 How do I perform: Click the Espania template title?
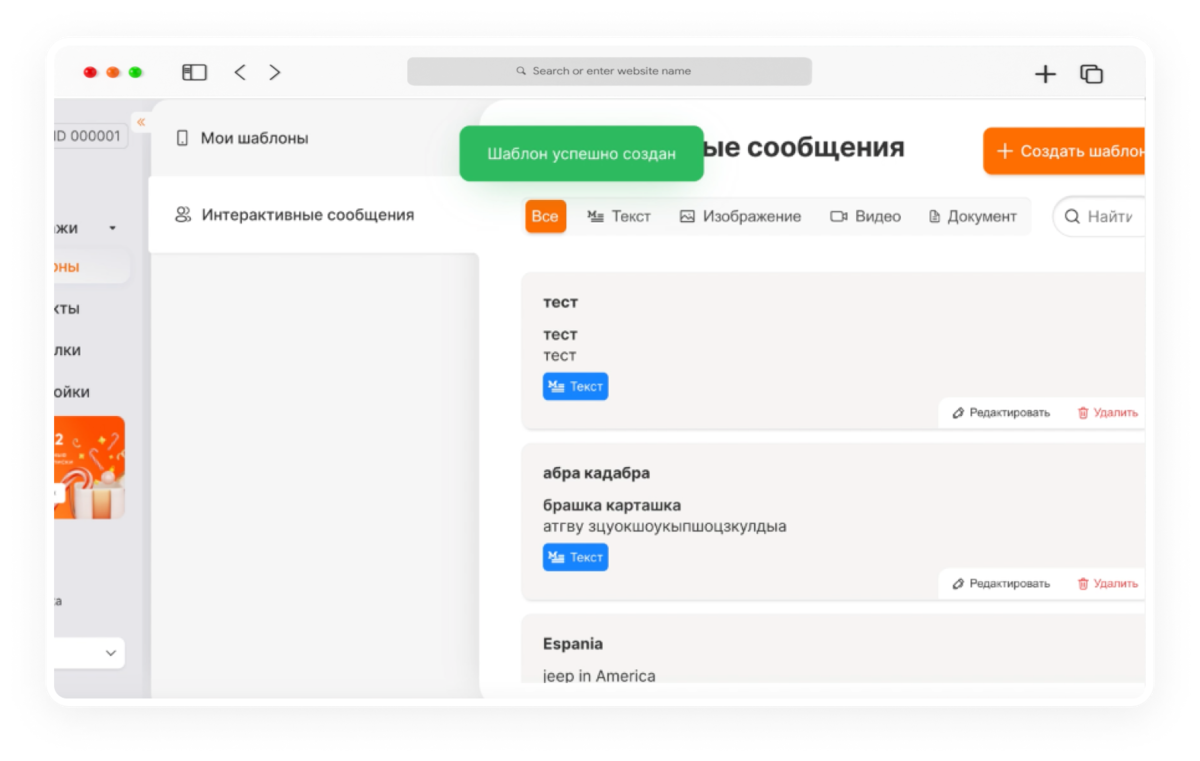[x=573, y=644]
